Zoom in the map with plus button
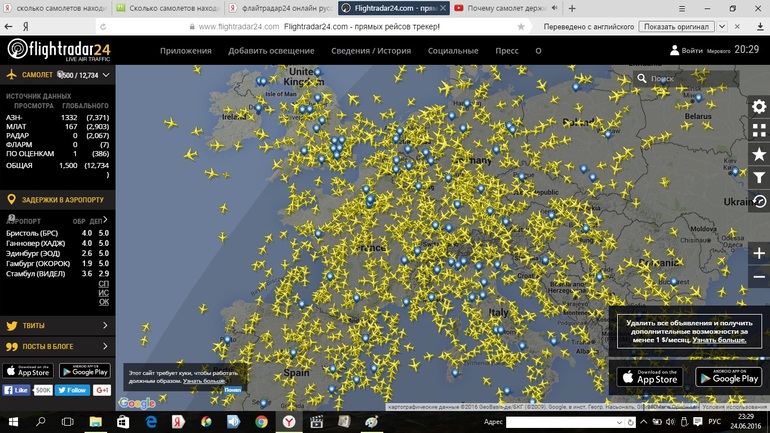The width and height of the screenshot is (770, 433). tap(759, 253)
